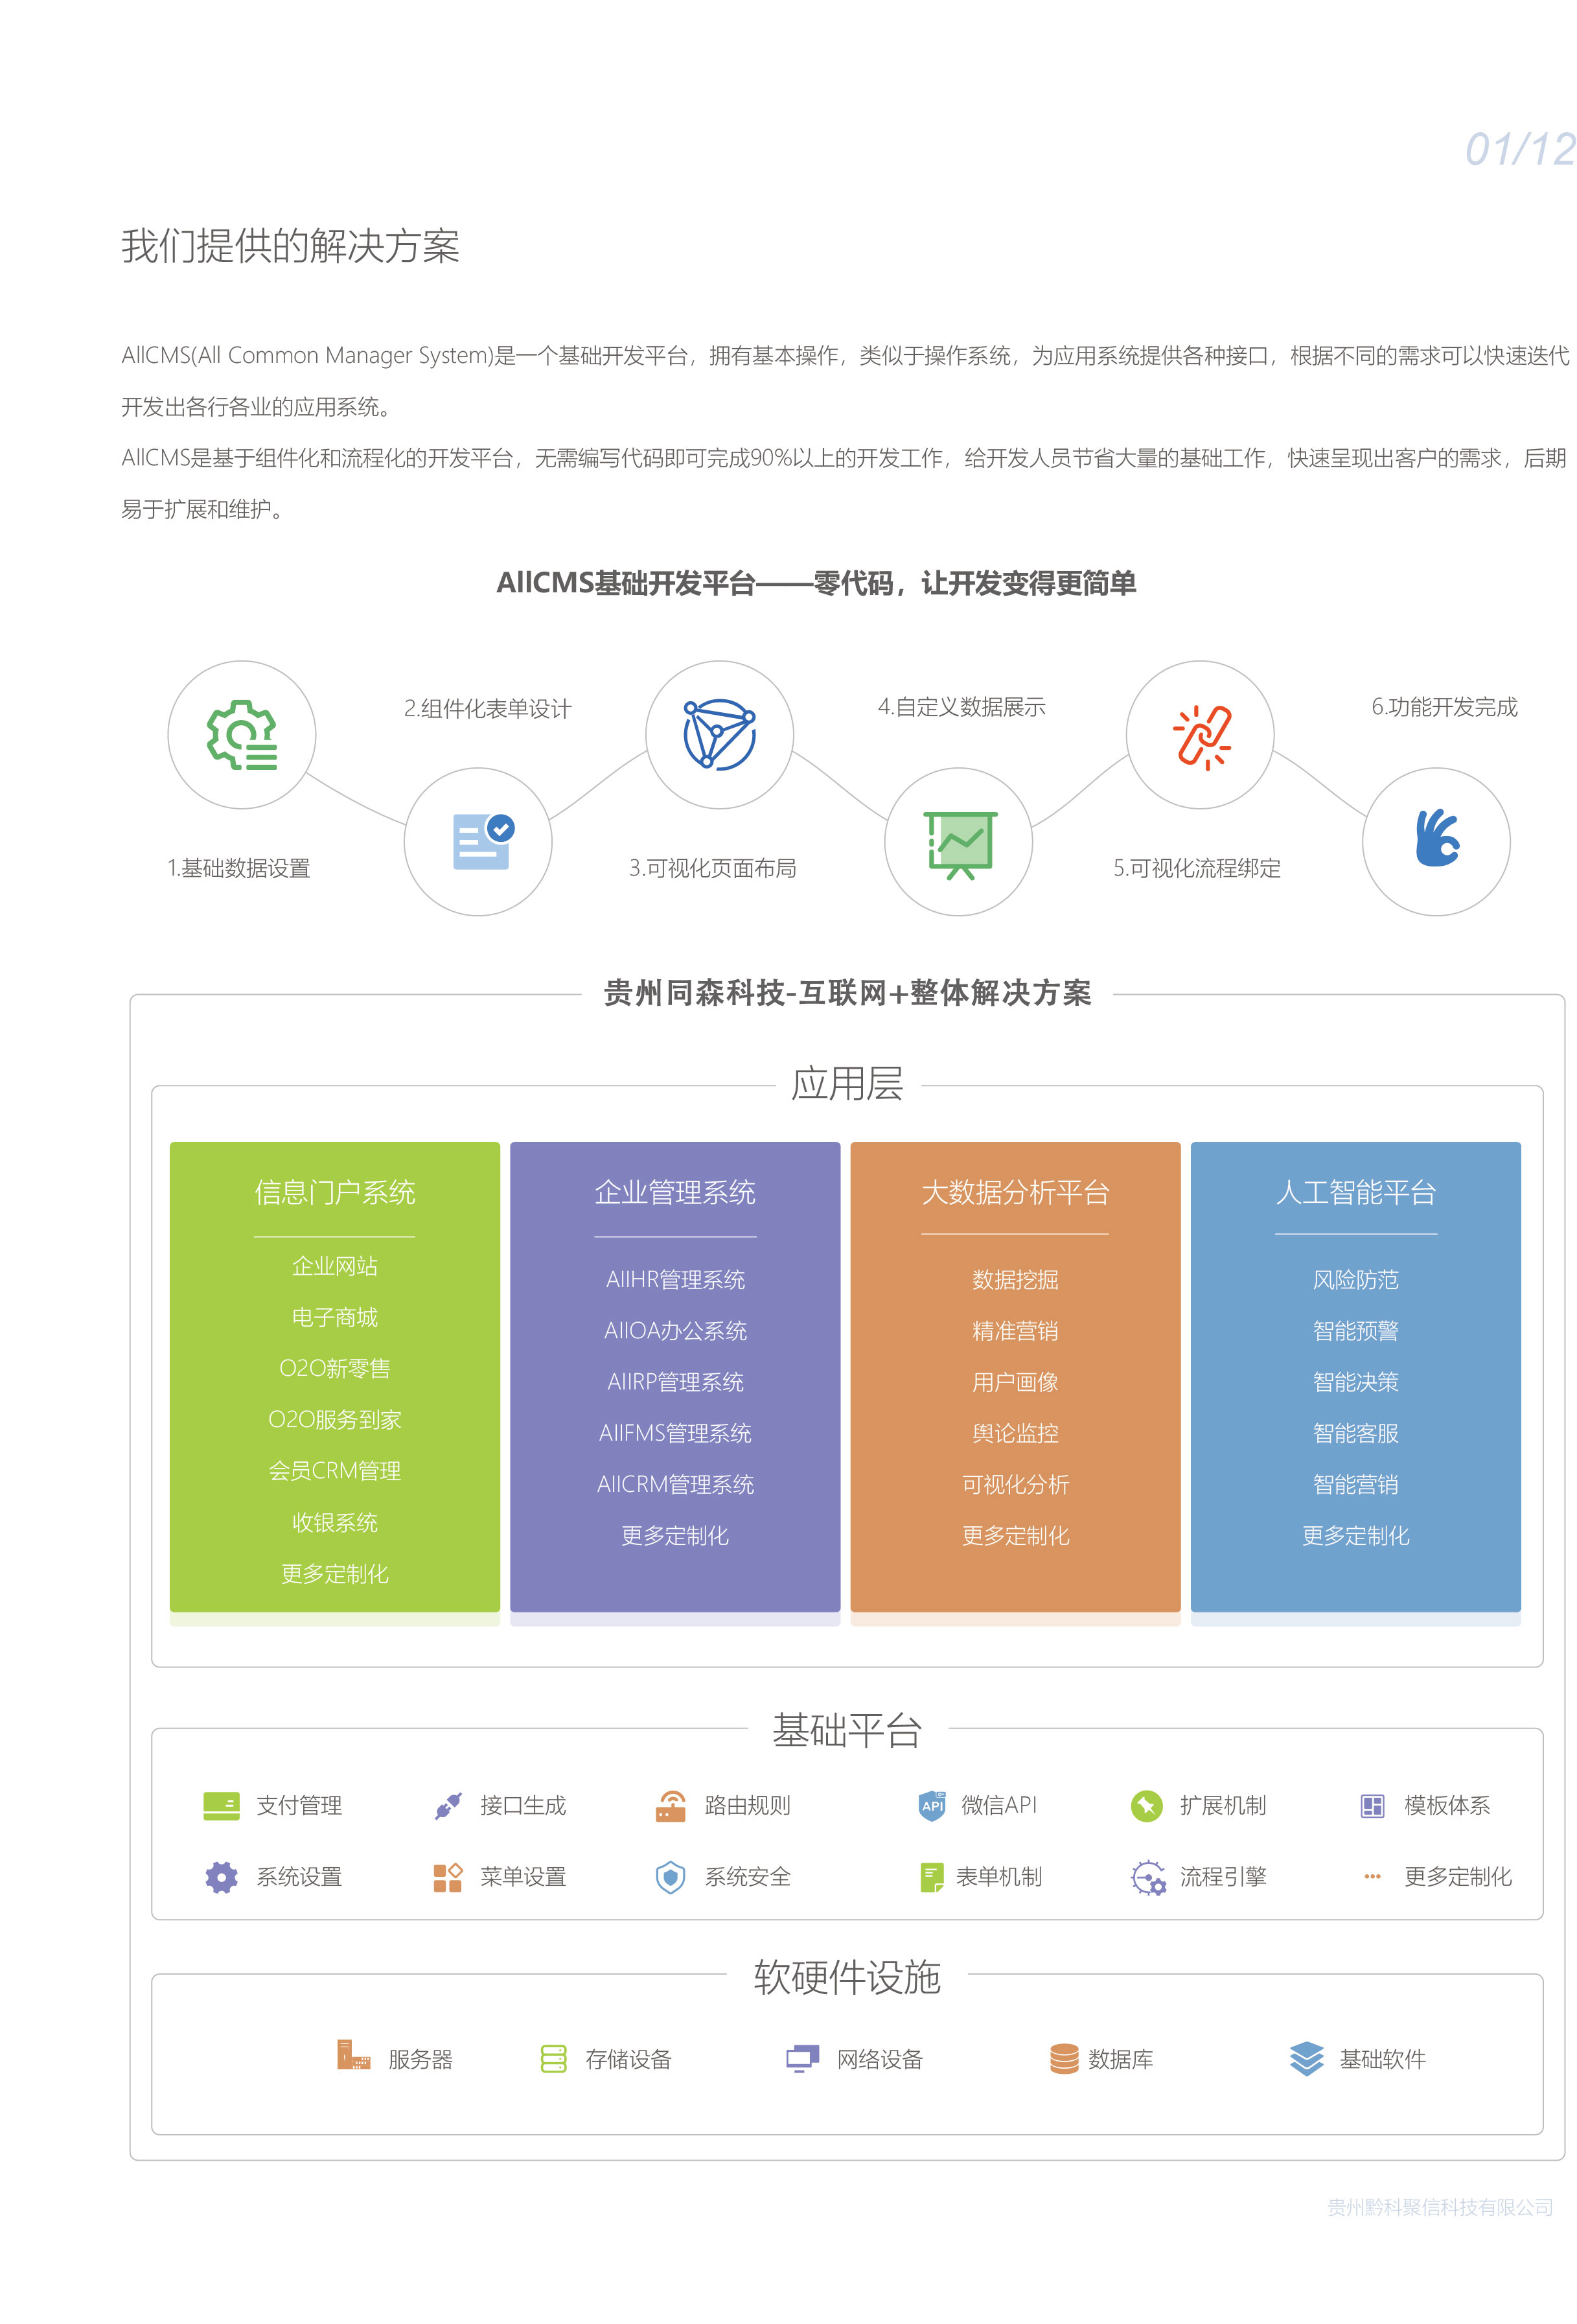The width and height of the screenshot is (1577, 2324).
Task: Click 数据挖掘 in the orange card
Action: 1015,1279
